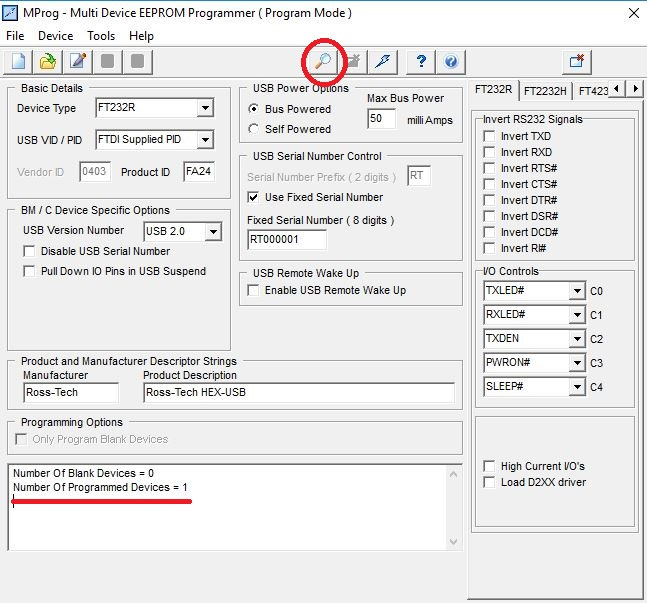
Task: Click the New template toolbar icon
Action: [x=19, y=62]
